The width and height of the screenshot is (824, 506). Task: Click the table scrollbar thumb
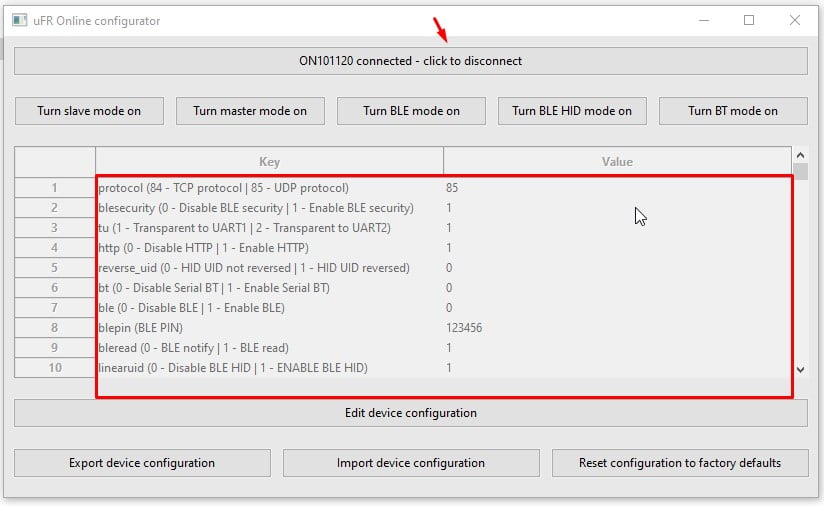800,172
